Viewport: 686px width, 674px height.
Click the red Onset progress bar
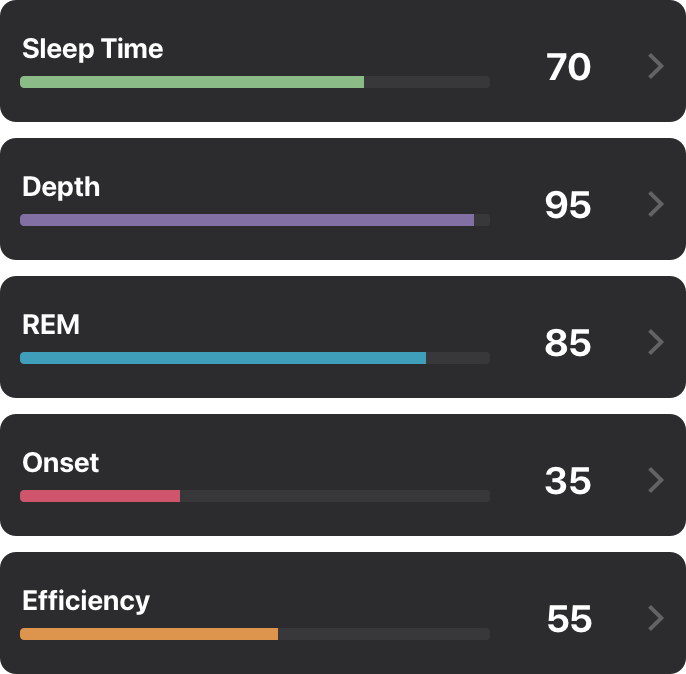(100, 496)
